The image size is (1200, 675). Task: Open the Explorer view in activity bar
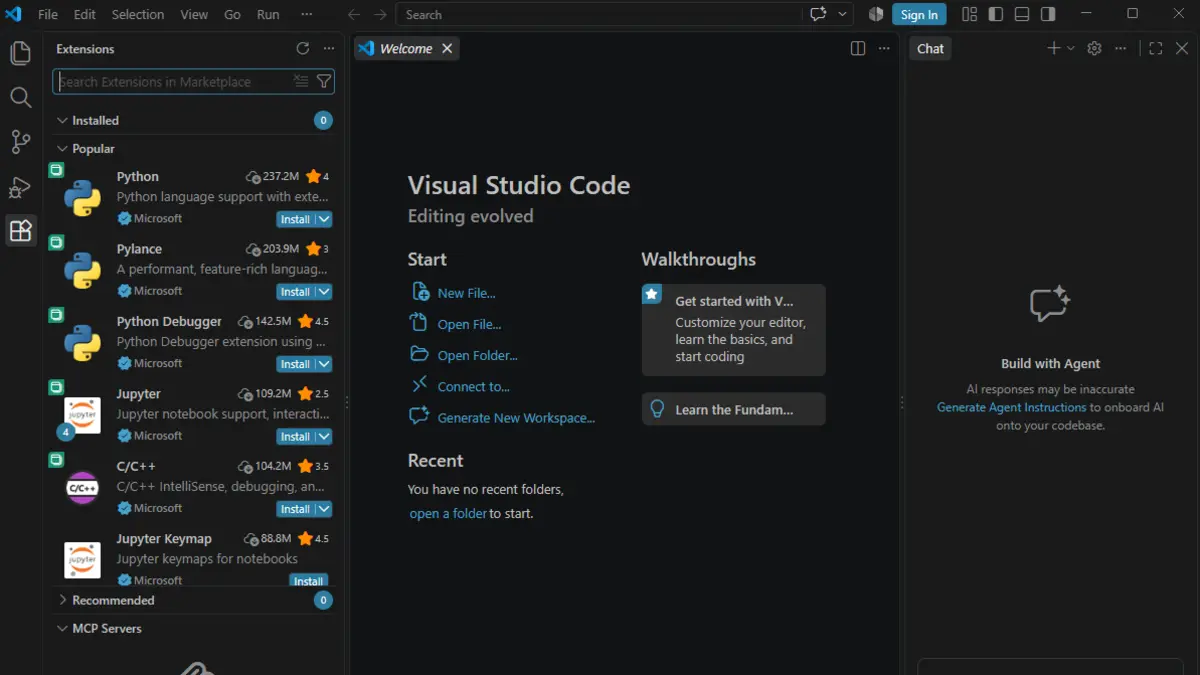20,53
